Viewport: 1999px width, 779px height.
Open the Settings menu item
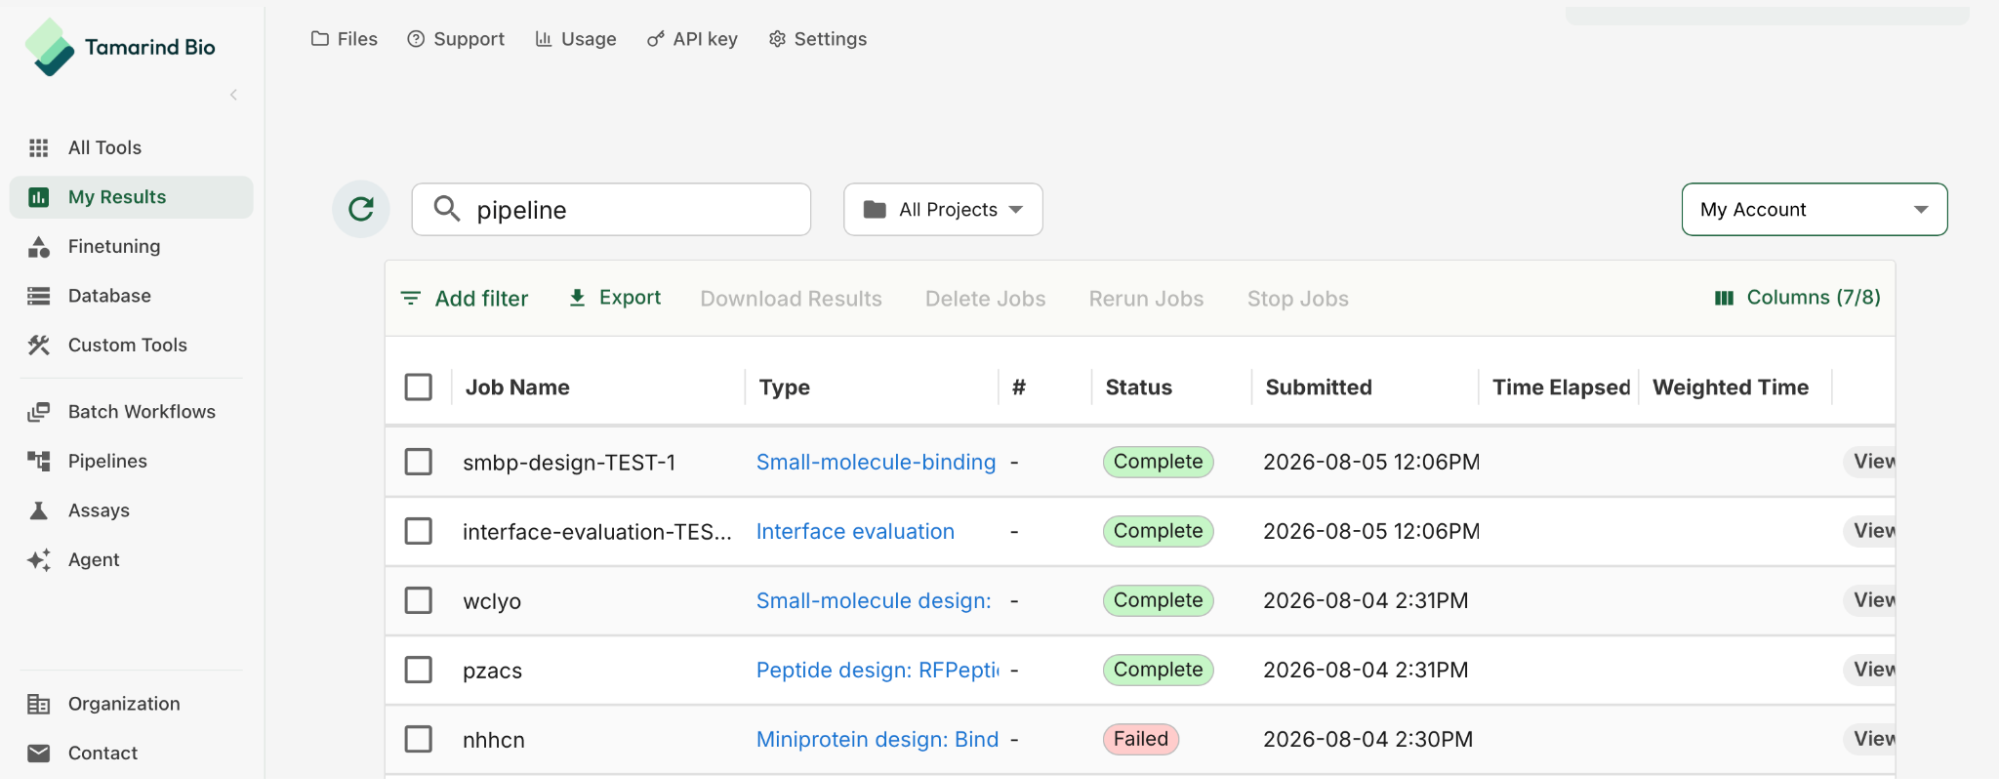[818, 39]
